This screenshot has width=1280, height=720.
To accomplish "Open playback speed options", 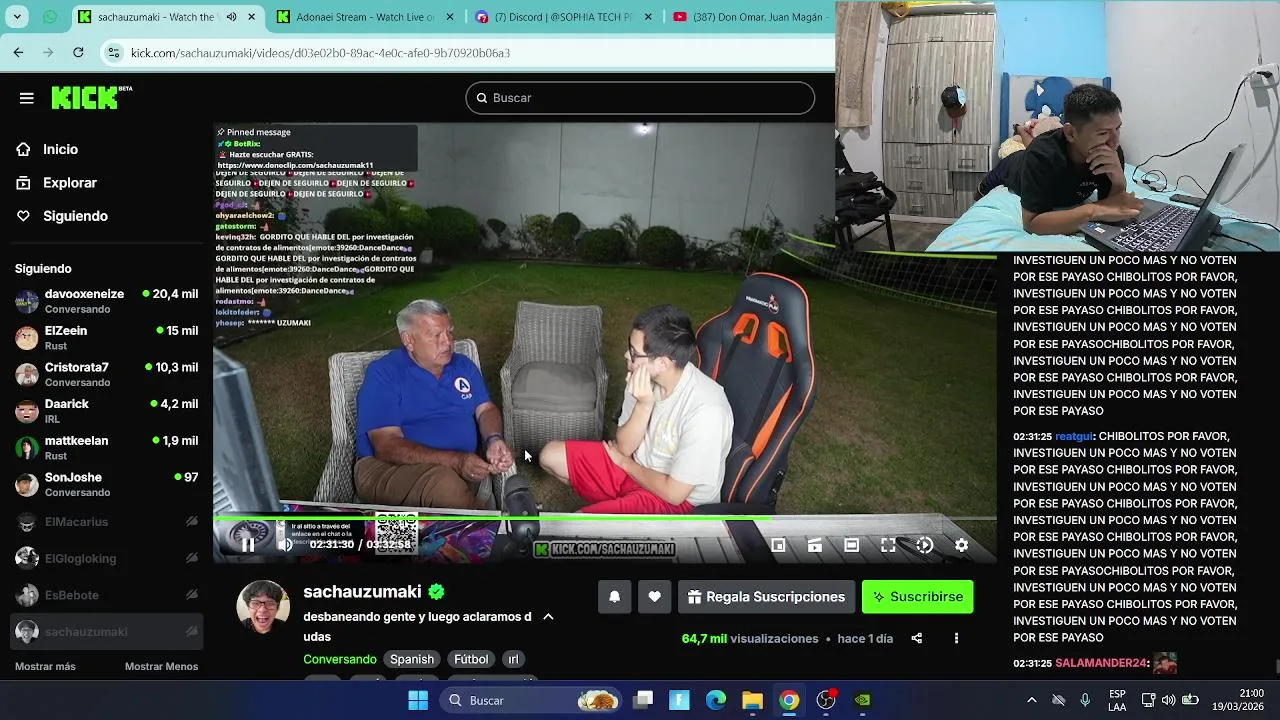I will 925,545.
